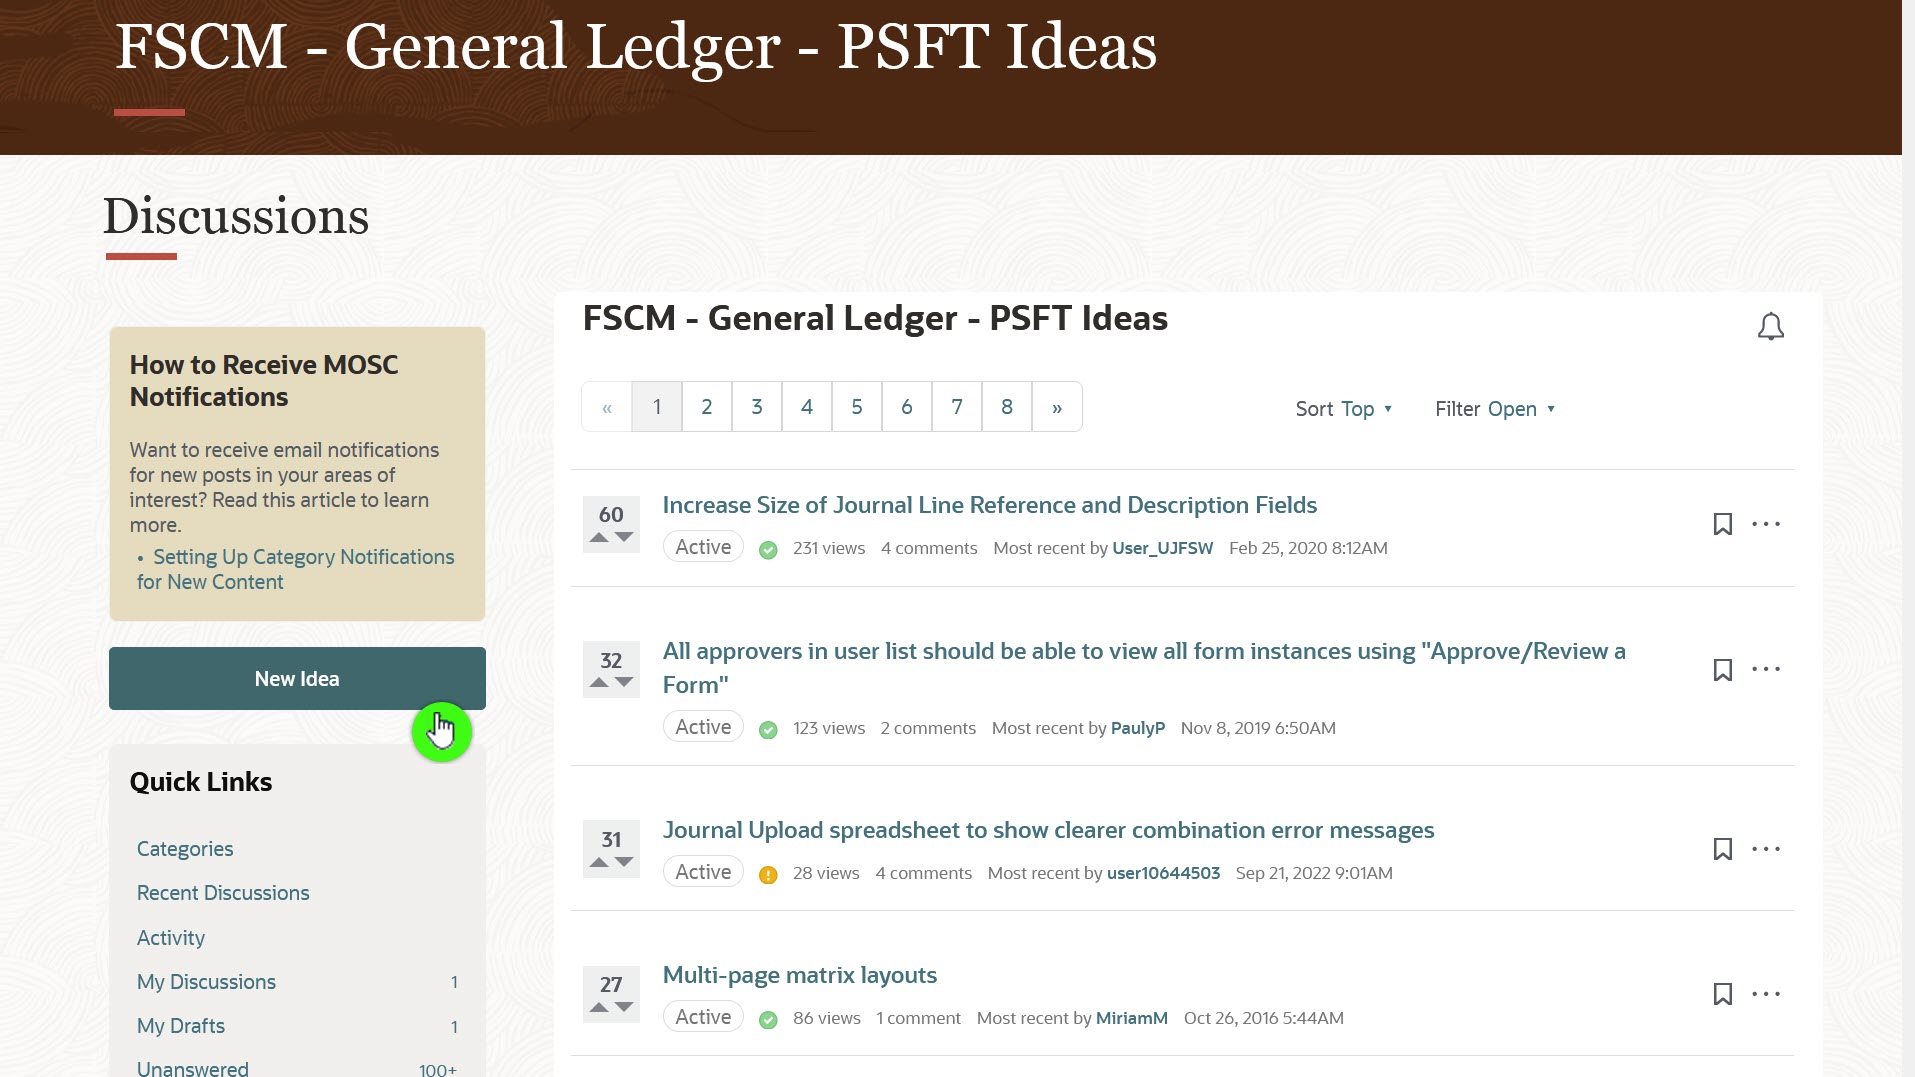The height and width of the screenshot is (1077, 1915).
Task: Click the green checkmark beside 231 views
Action: pos(768,549)
